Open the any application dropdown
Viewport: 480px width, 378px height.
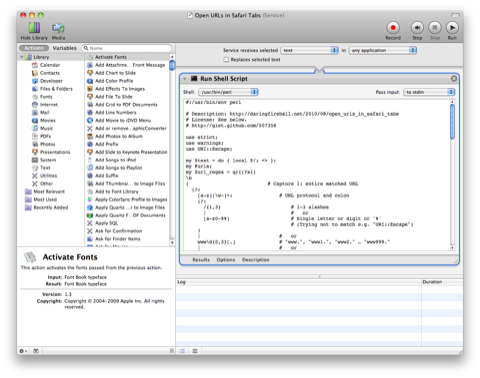point(383,50)
